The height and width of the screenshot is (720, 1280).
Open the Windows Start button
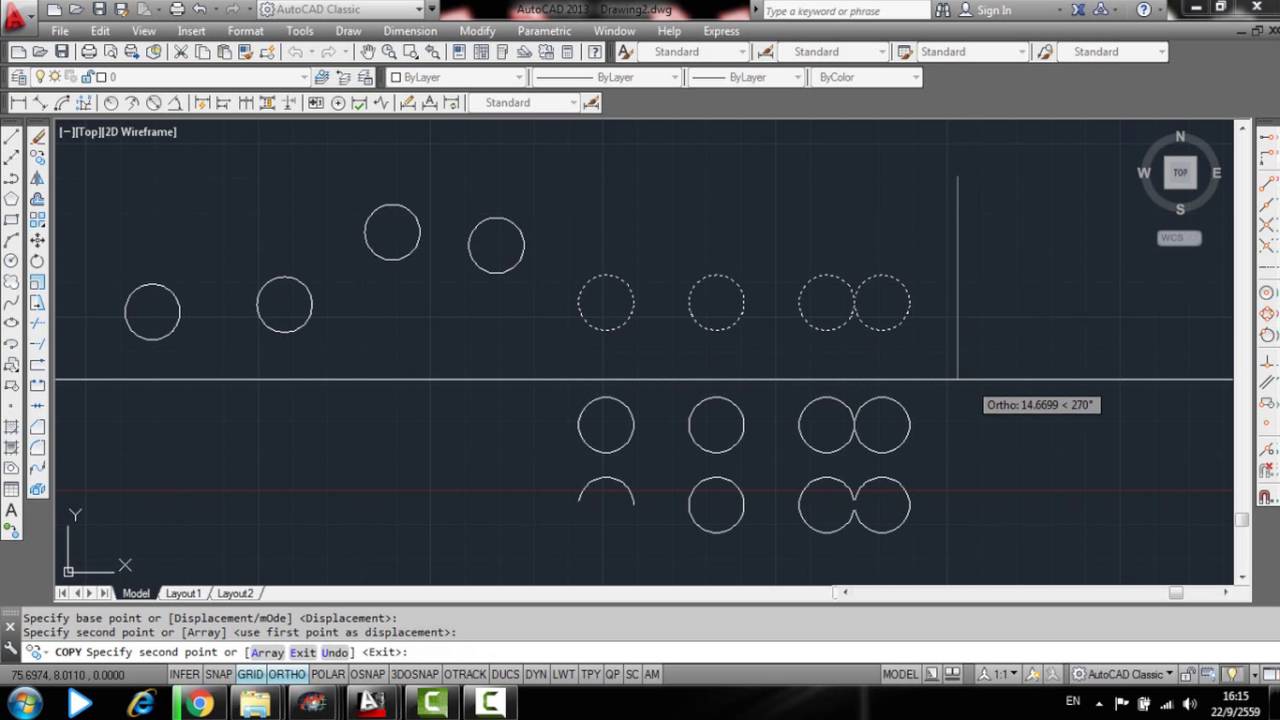tap(24, 703)
